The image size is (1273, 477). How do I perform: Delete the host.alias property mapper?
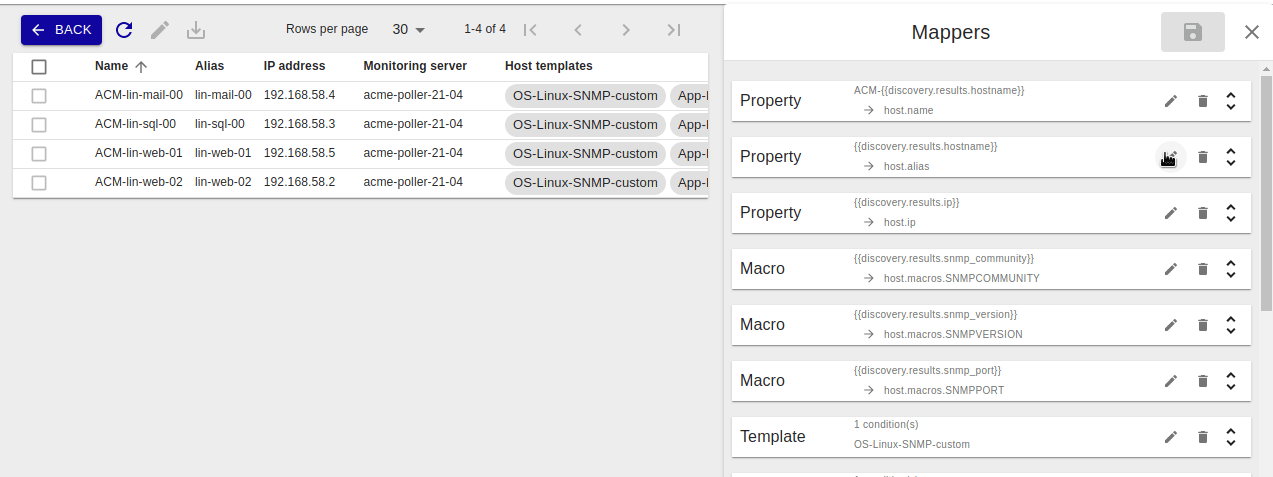(1203, 157)
